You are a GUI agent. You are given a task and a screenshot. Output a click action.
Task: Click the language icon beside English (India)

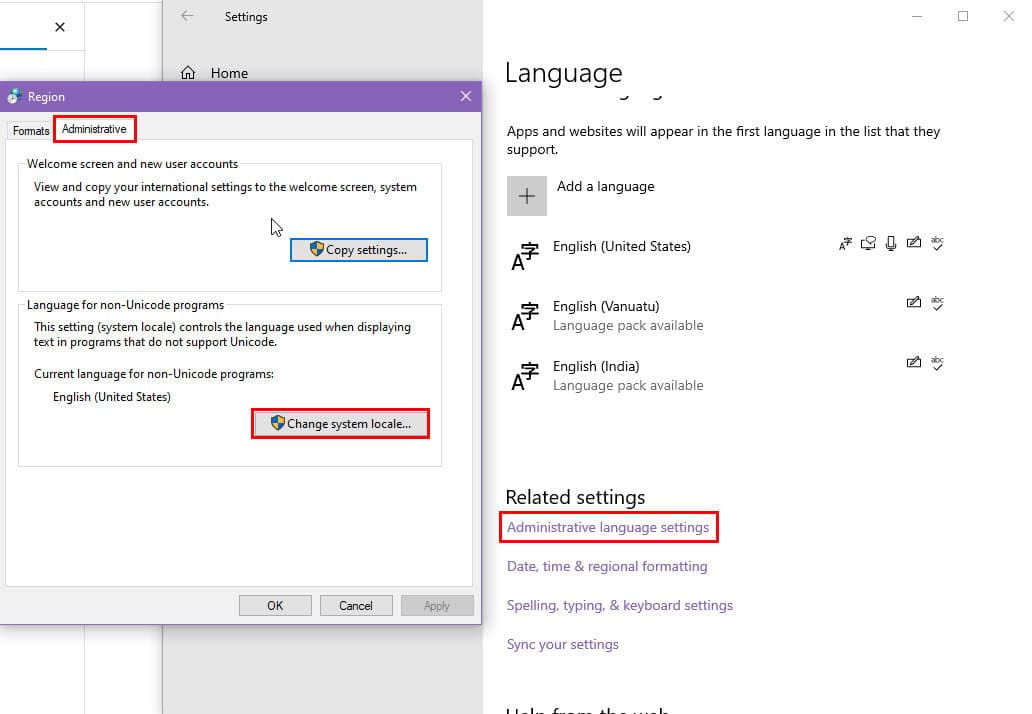pyautogui.click(x=525, y=376)
